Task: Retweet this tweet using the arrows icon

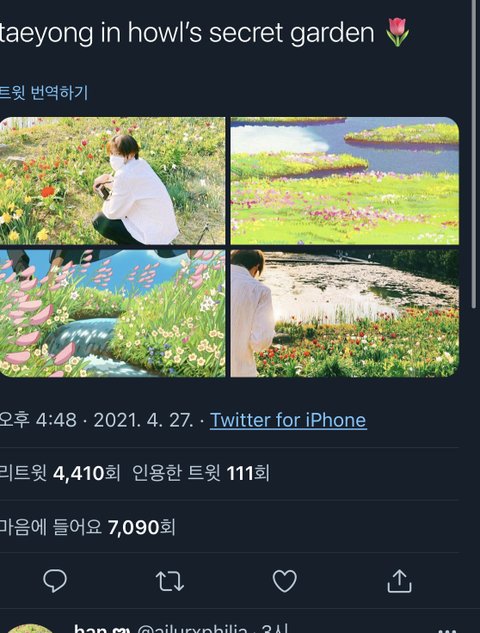Action: (x=170, y=581)
